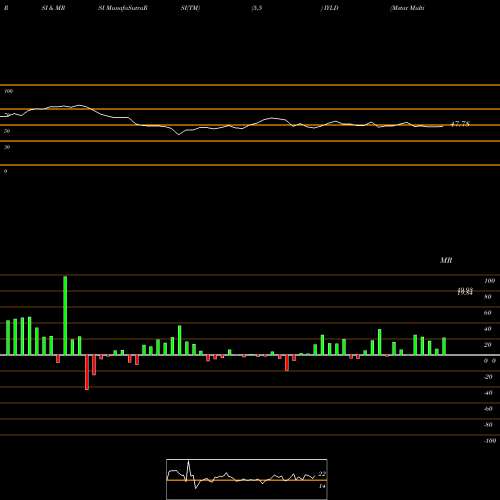Click the 100 label on RSI axis
The image size is (500, 500).
(9, 91)
